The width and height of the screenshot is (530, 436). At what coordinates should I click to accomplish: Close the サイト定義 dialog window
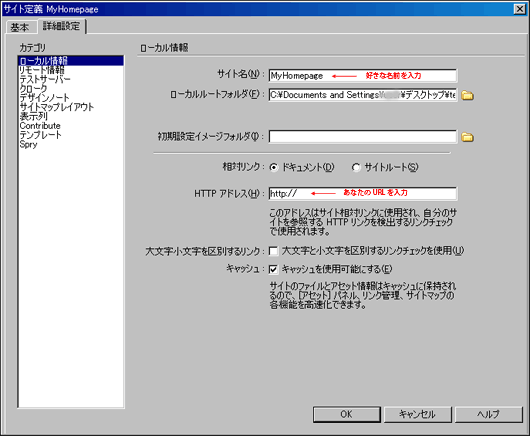click(x=520, y=9)
